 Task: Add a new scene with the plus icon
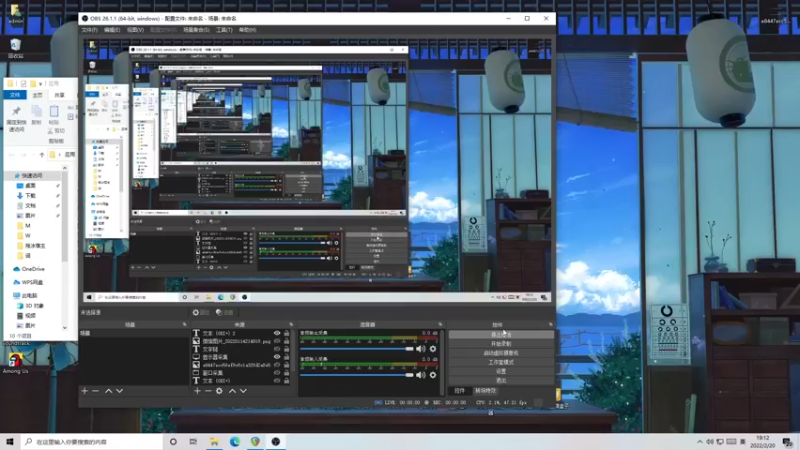(x=85, y=391)
